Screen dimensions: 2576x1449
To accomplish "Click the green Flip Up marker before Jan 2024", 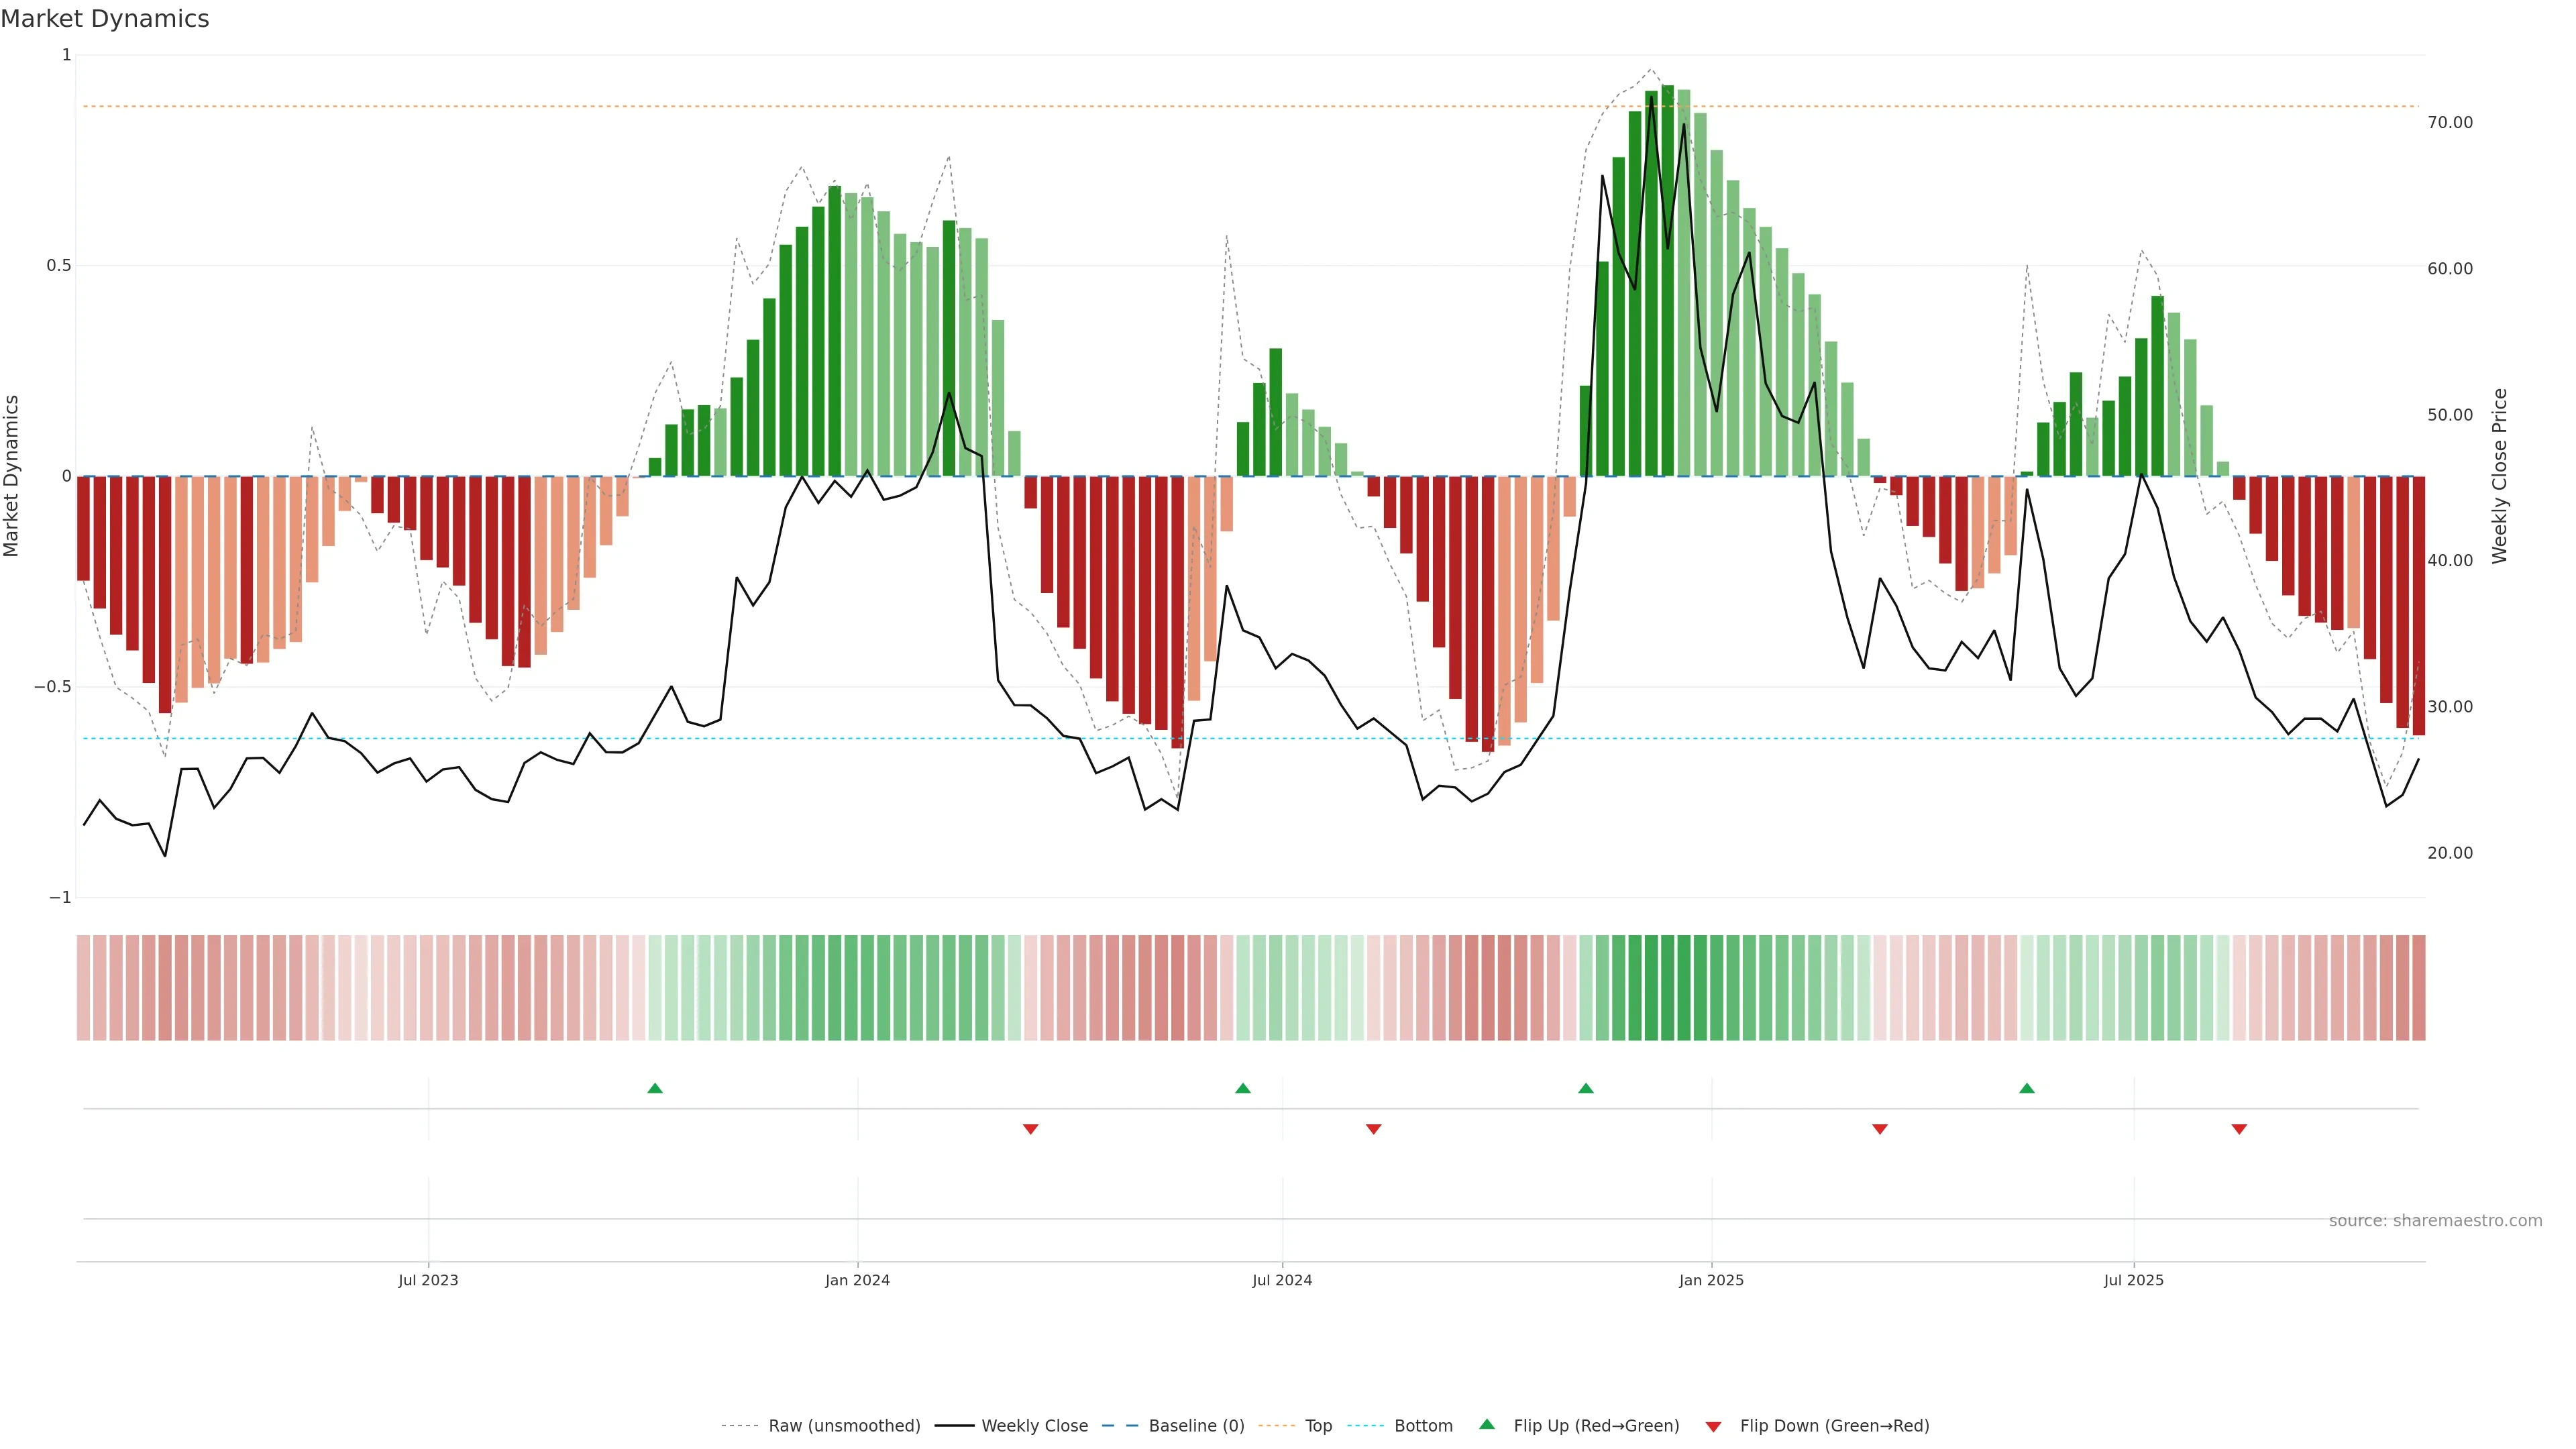I will pos(655,1088).
